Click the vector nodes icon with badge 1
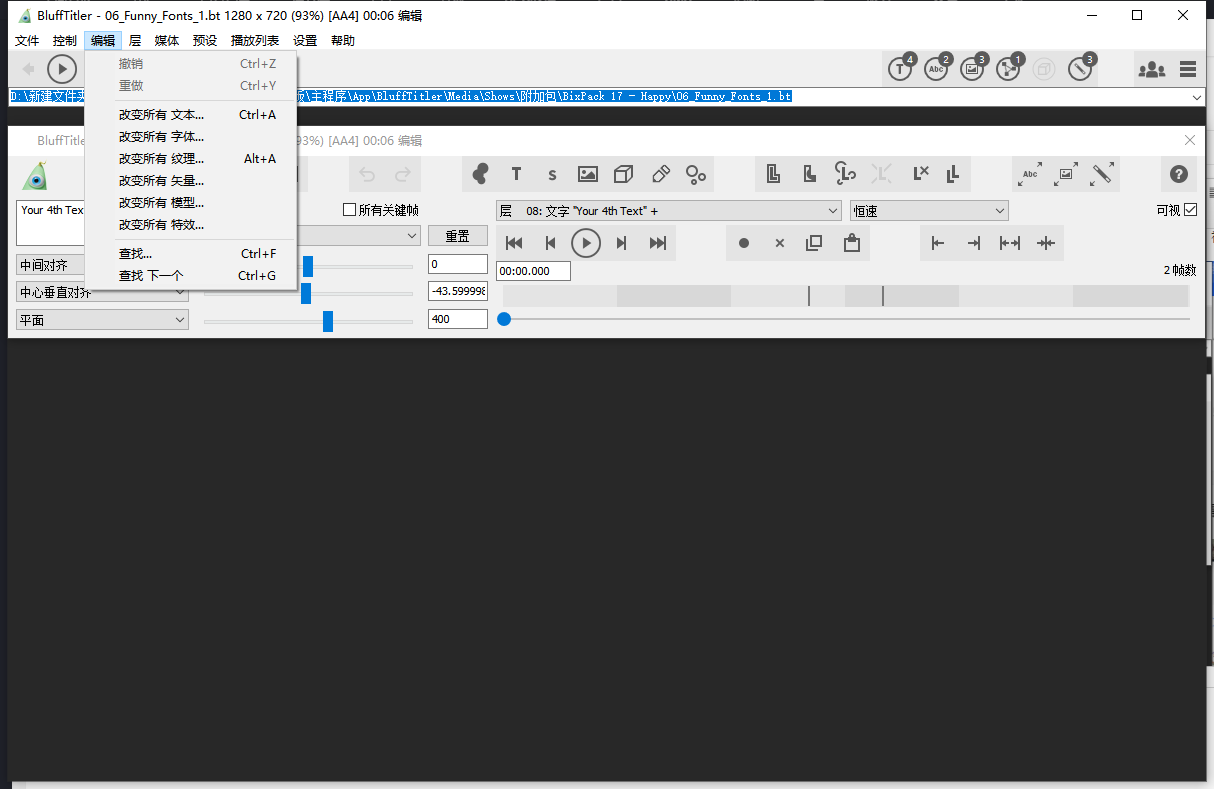This screenshot has height=789, width=1214. [x=1009, y=69]
